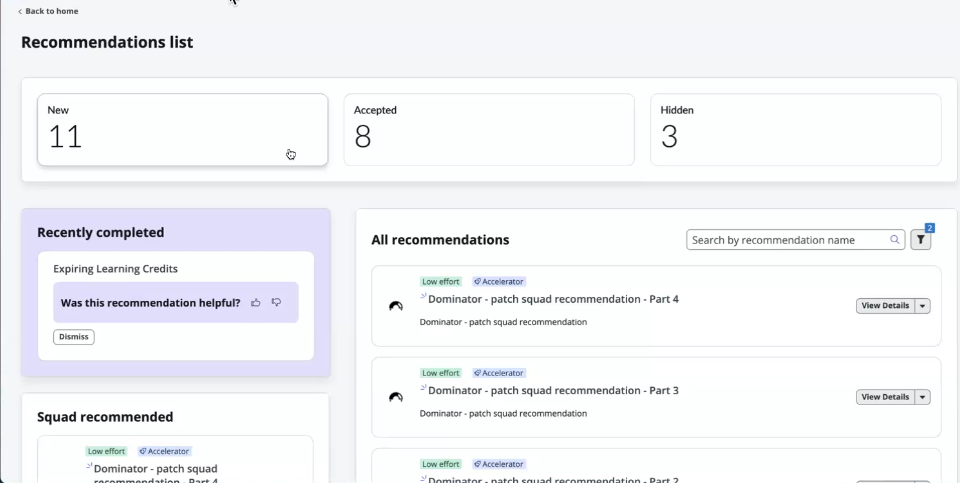Screen dimensions: 960x483
Task: Click the Recommendations list heading
Action: (107, 42)
